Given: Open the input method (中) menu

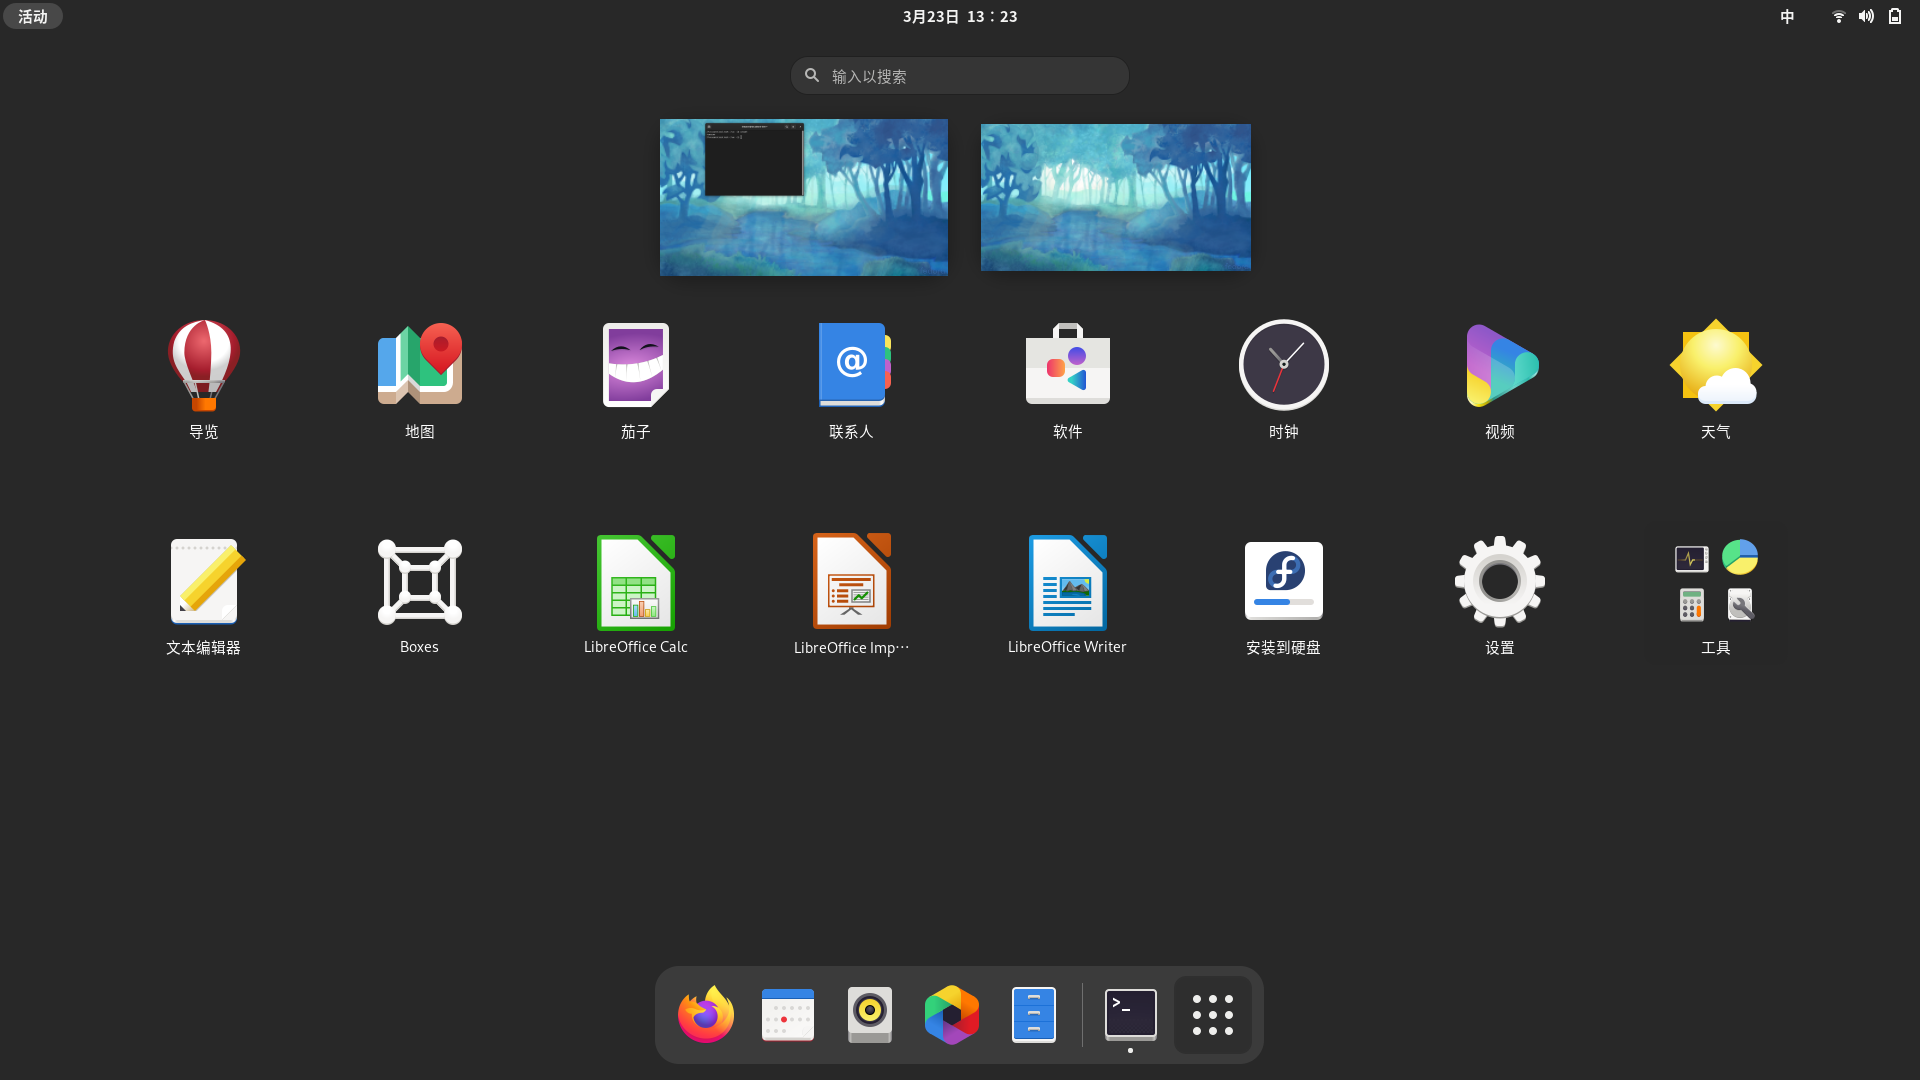Looking at the screenshot, I should click(1787, 16).
